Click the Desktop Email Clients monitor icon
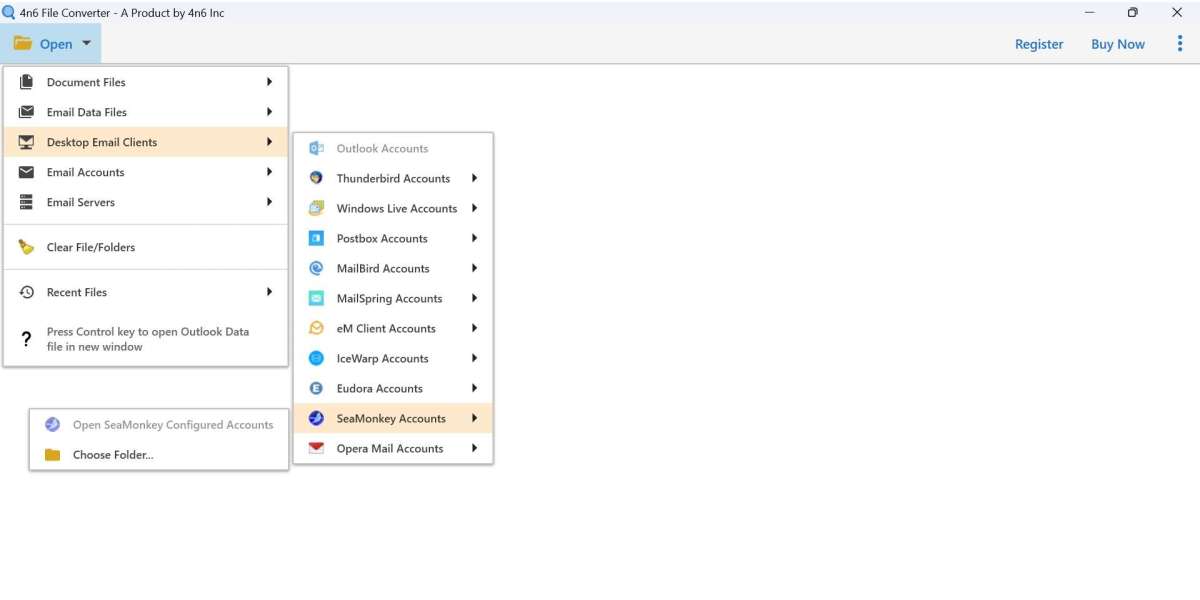This screenshot has height=600, width=1200. [x=26, y=142]
